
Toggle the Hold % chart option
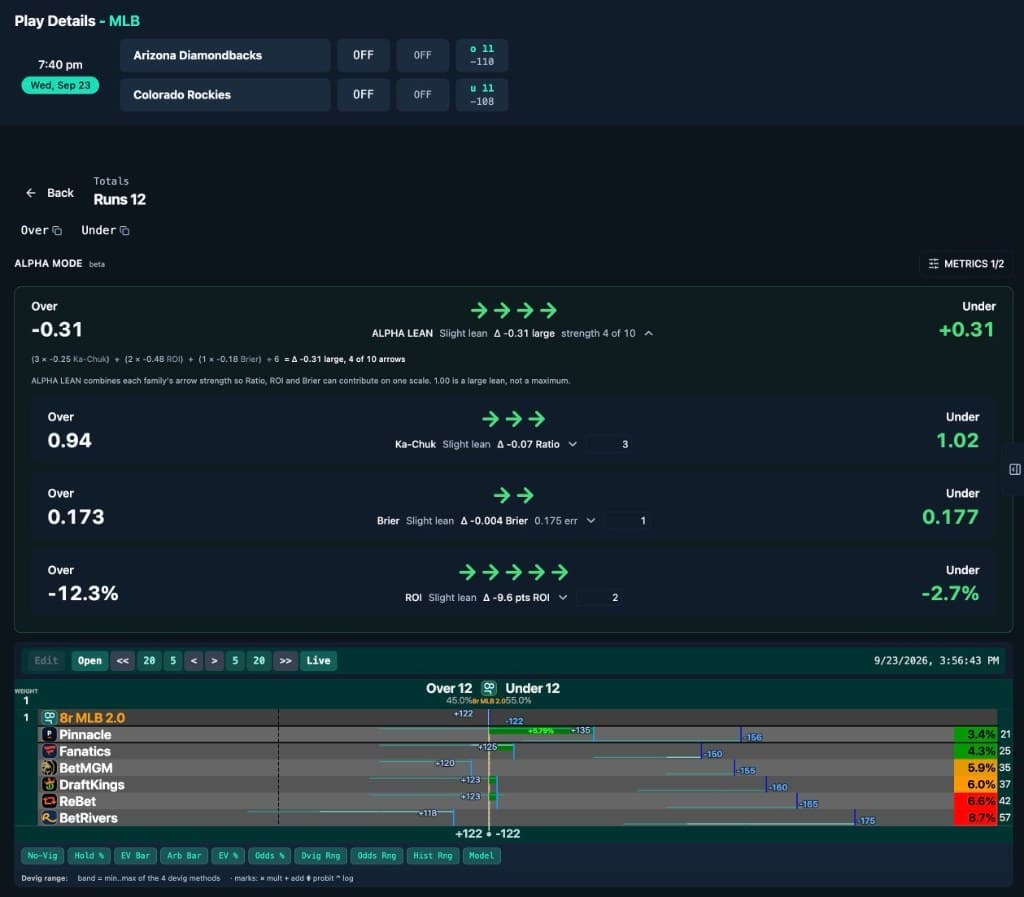click(89, 856)
